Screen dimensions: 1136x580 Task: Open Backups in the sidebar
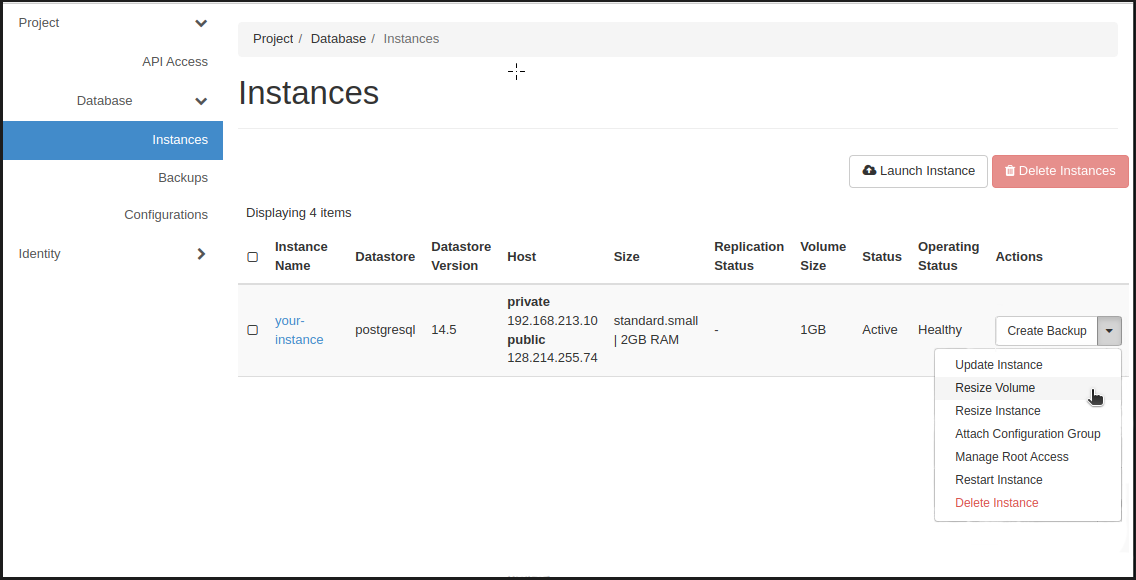click(x=182, y=178)
